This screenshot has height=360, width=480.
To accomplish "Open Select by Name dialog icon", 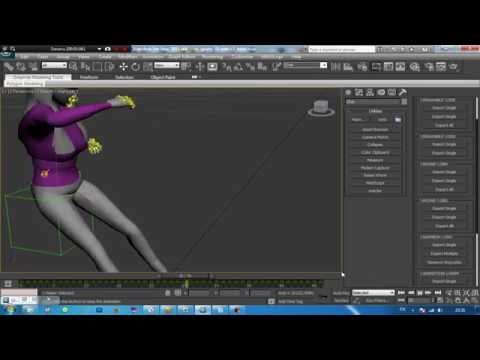I will pyautogui.click(x=85, y=67).
